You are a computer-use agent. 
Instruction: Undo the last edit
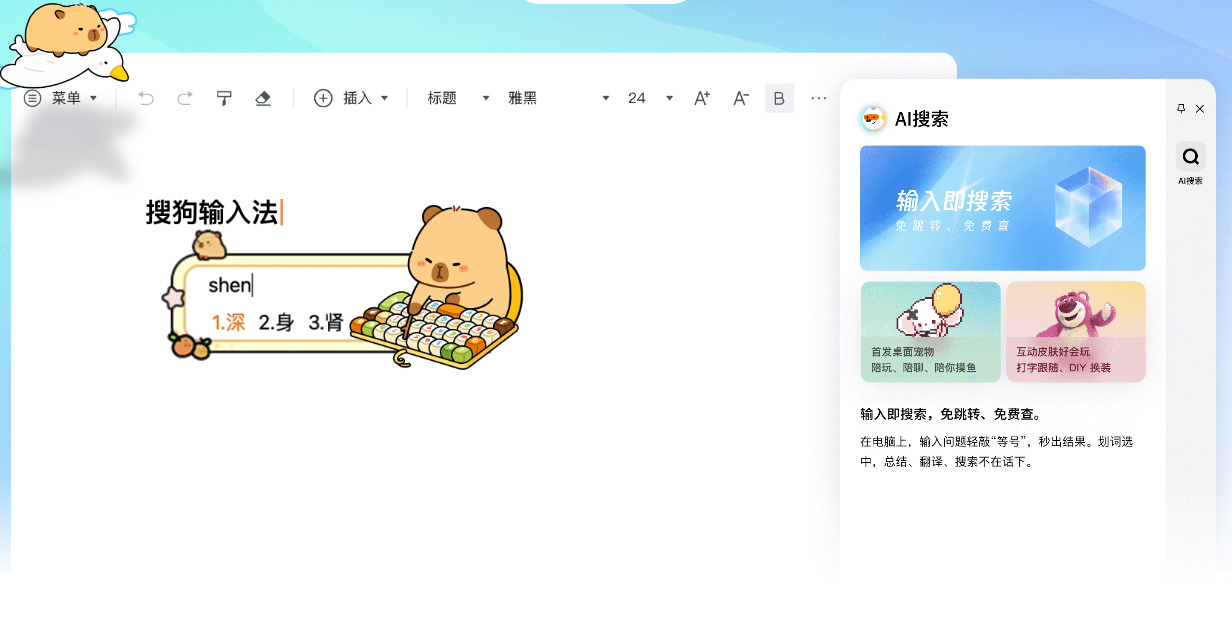click(146, 98)
